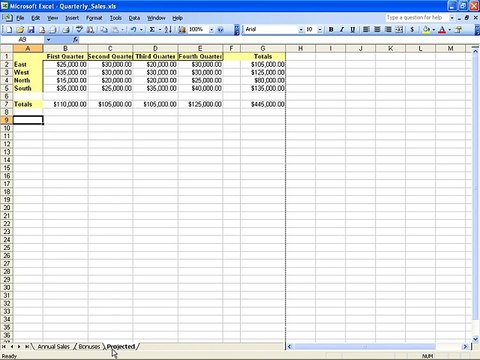Click the vertical scrollbar down arrow

[x=476, y=339]
